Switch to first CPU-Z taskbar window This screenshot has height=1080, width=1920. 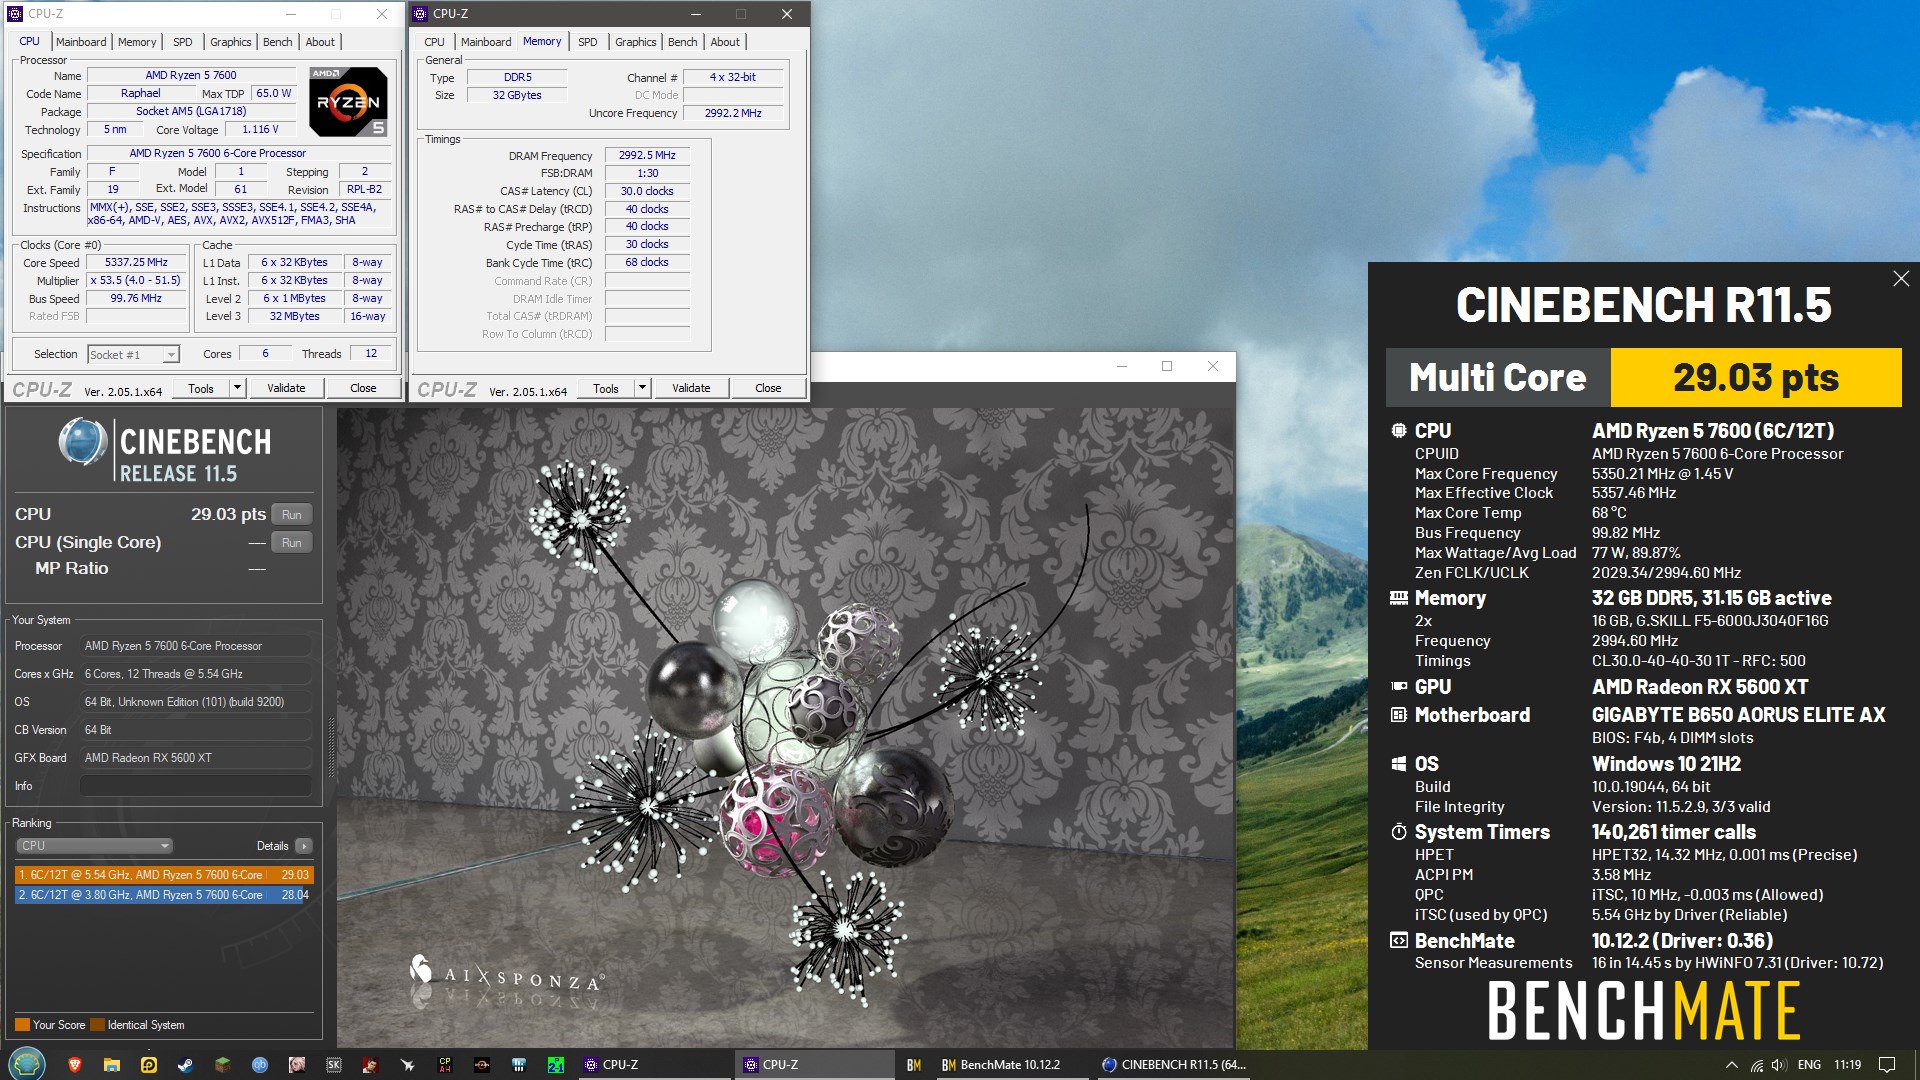click(655, 1065)
